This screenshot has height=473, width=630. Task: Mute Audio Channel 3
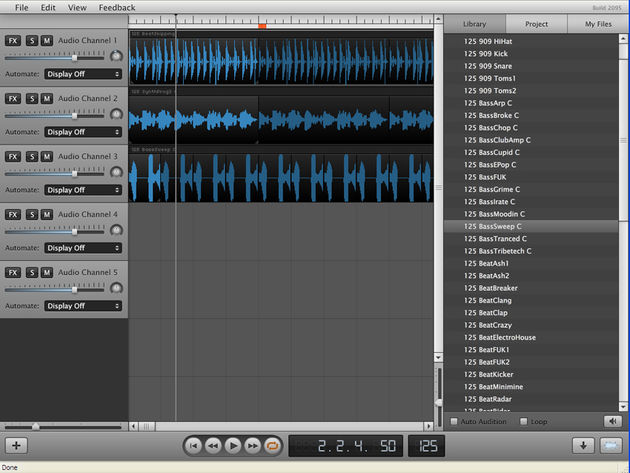click(x=47, y=156)
